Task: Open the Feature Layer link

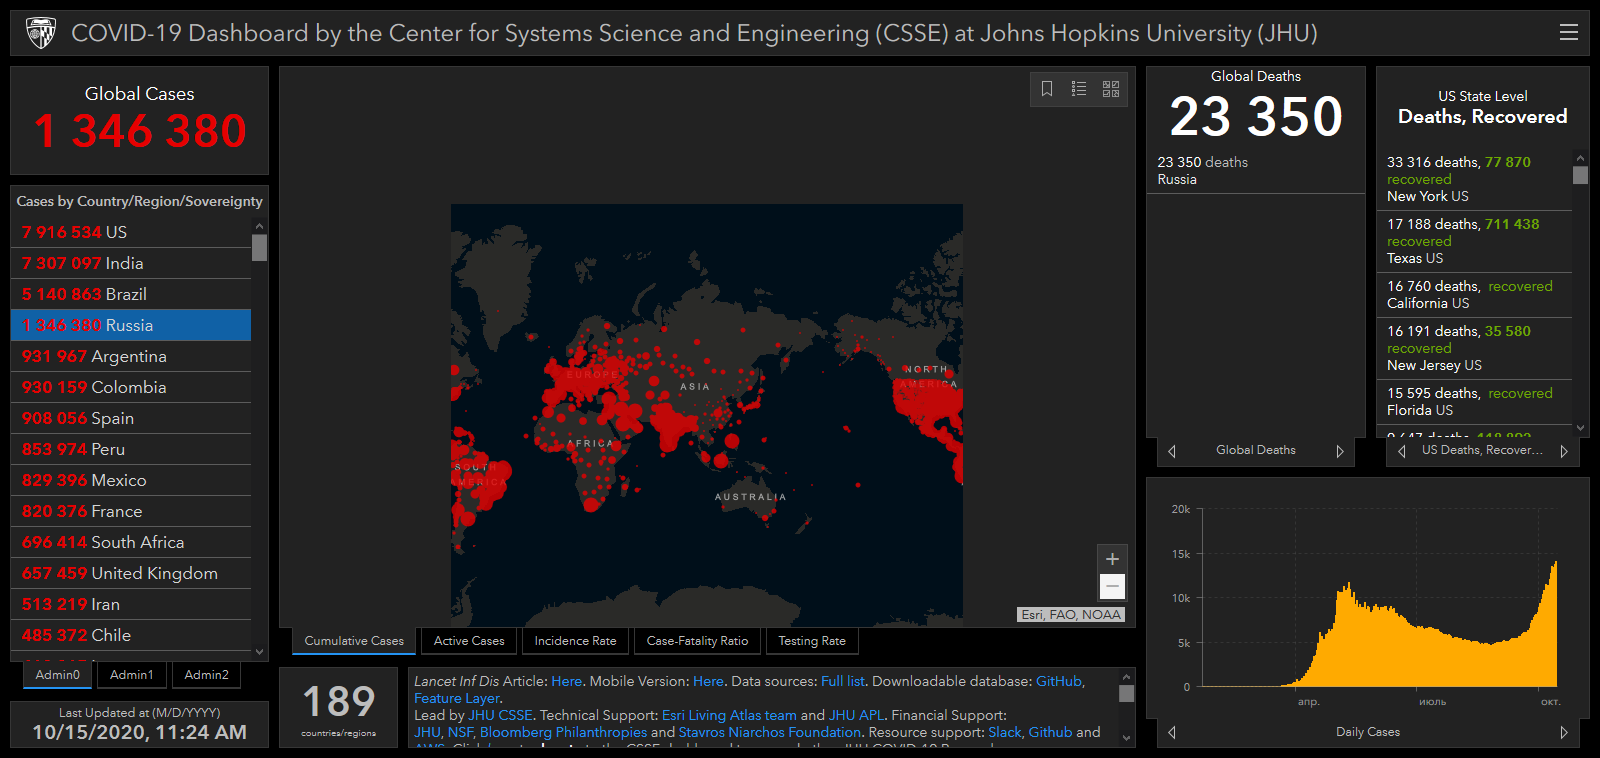Action: [456, 698]
